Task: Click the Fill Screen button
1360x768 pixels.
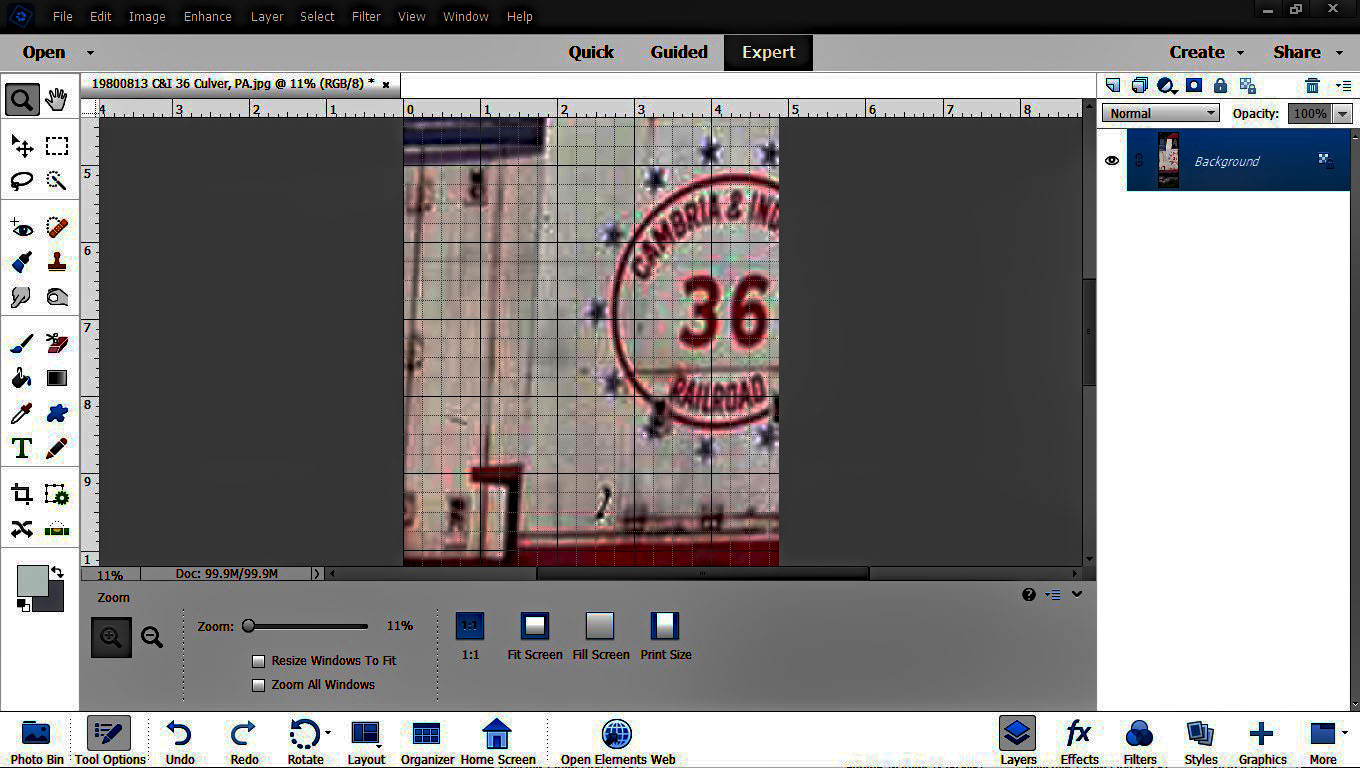Action: click(x=600, y=626)
